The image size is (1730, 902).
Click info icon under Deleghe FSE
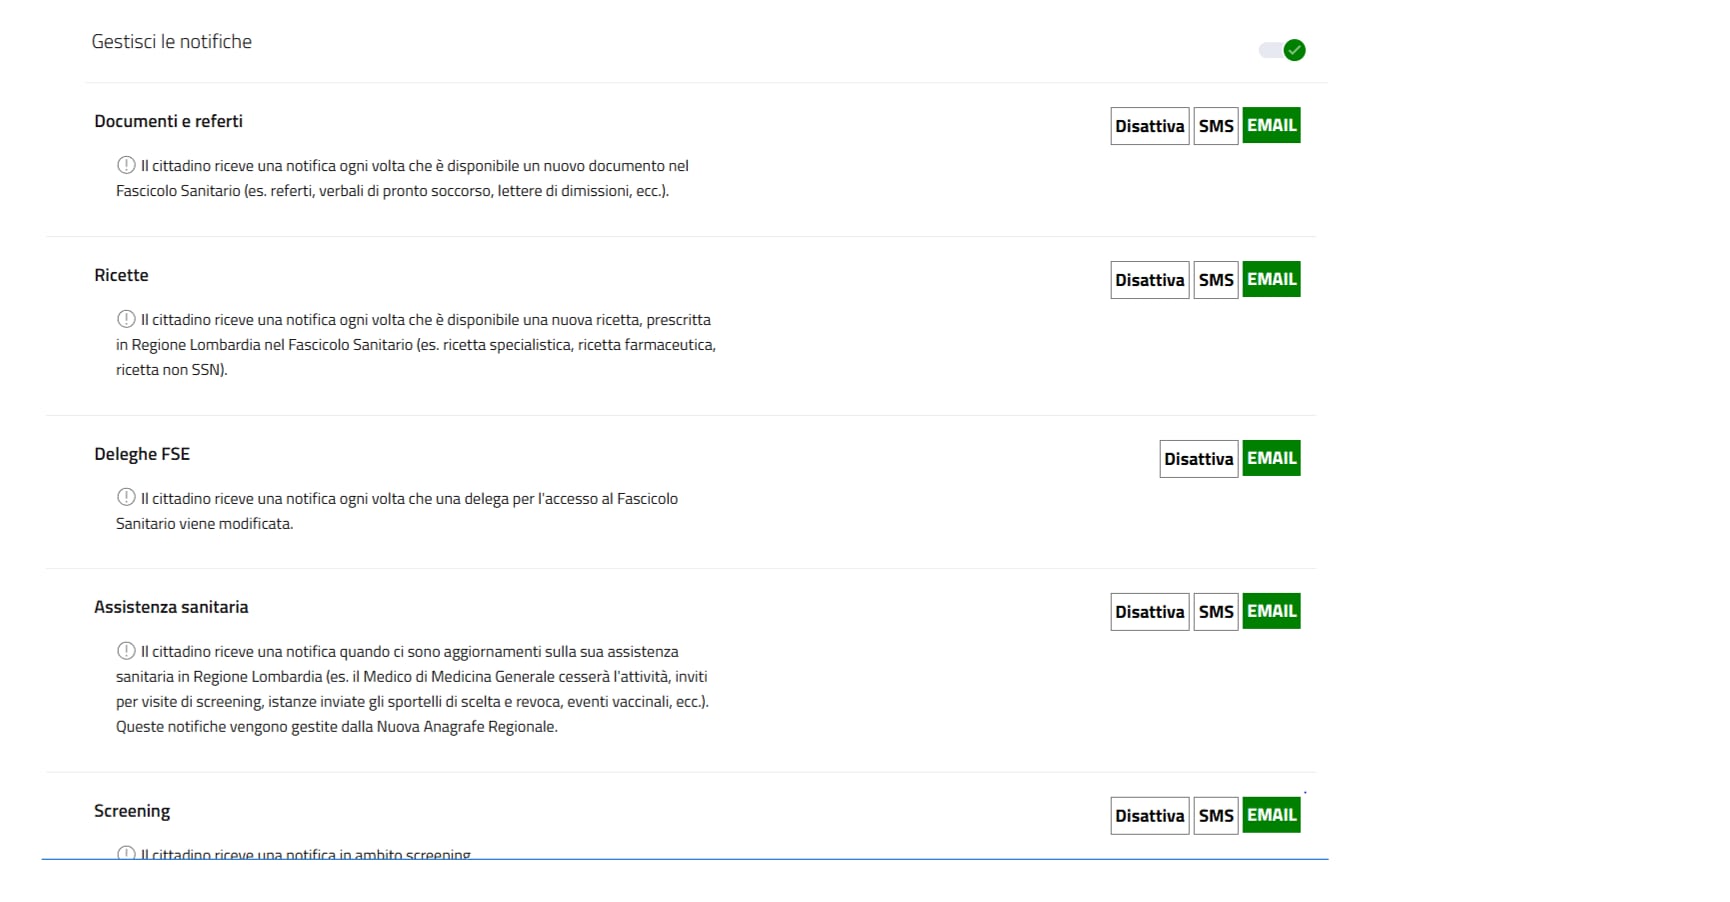[126, 497]
